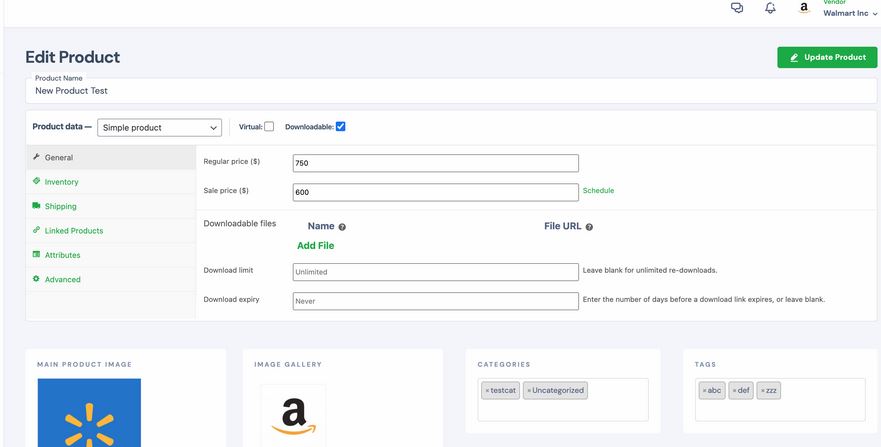Open the chat messages icon
This screenshot has width=881, height=447.
[737, 8]
